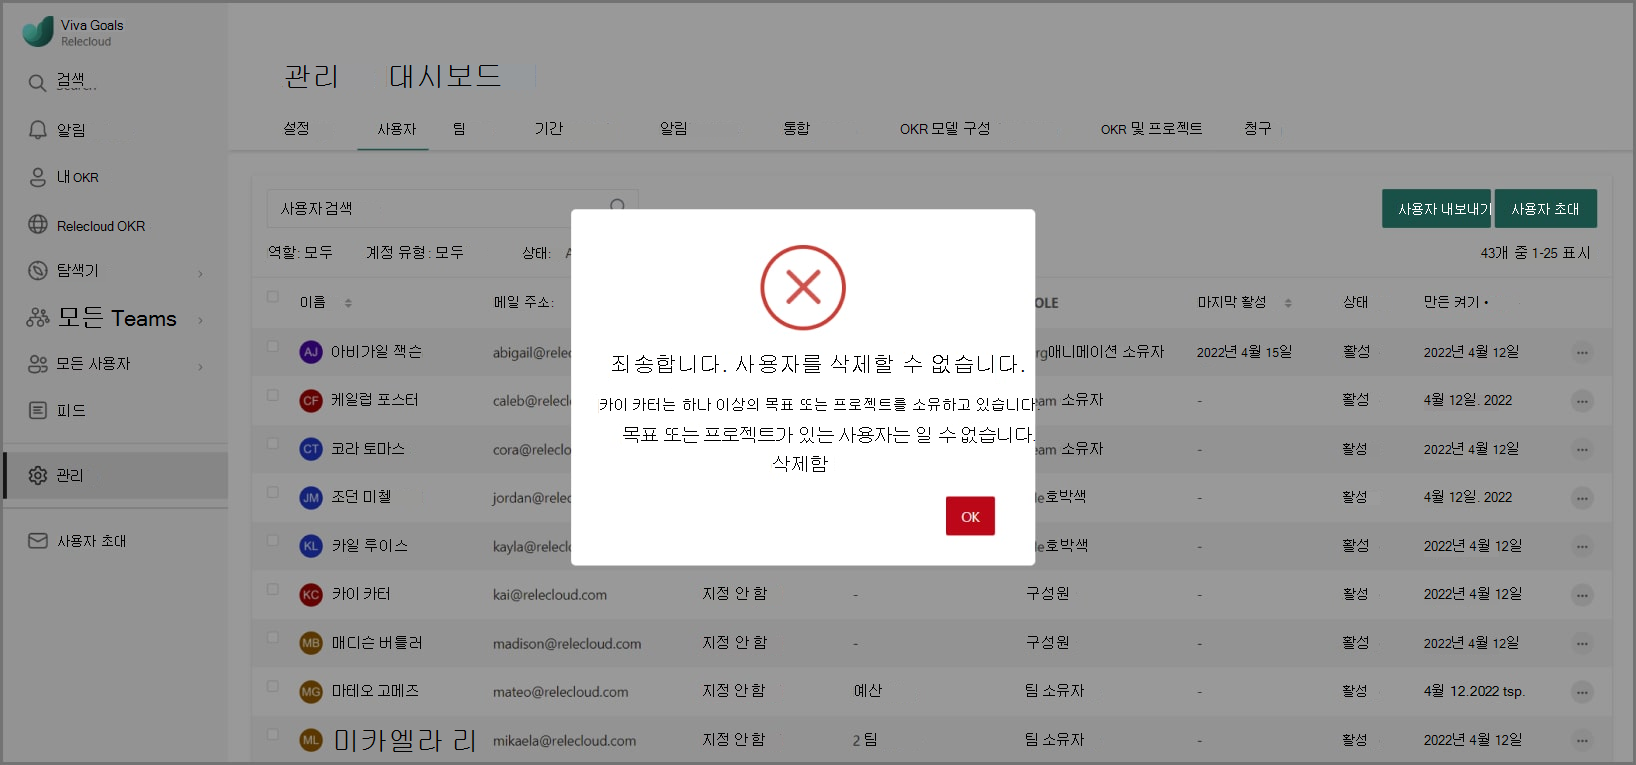The height and width of the screenshot is (765, 1636).
Task: Expand the 모든 Teams chevron
Action: coord(200,321)
